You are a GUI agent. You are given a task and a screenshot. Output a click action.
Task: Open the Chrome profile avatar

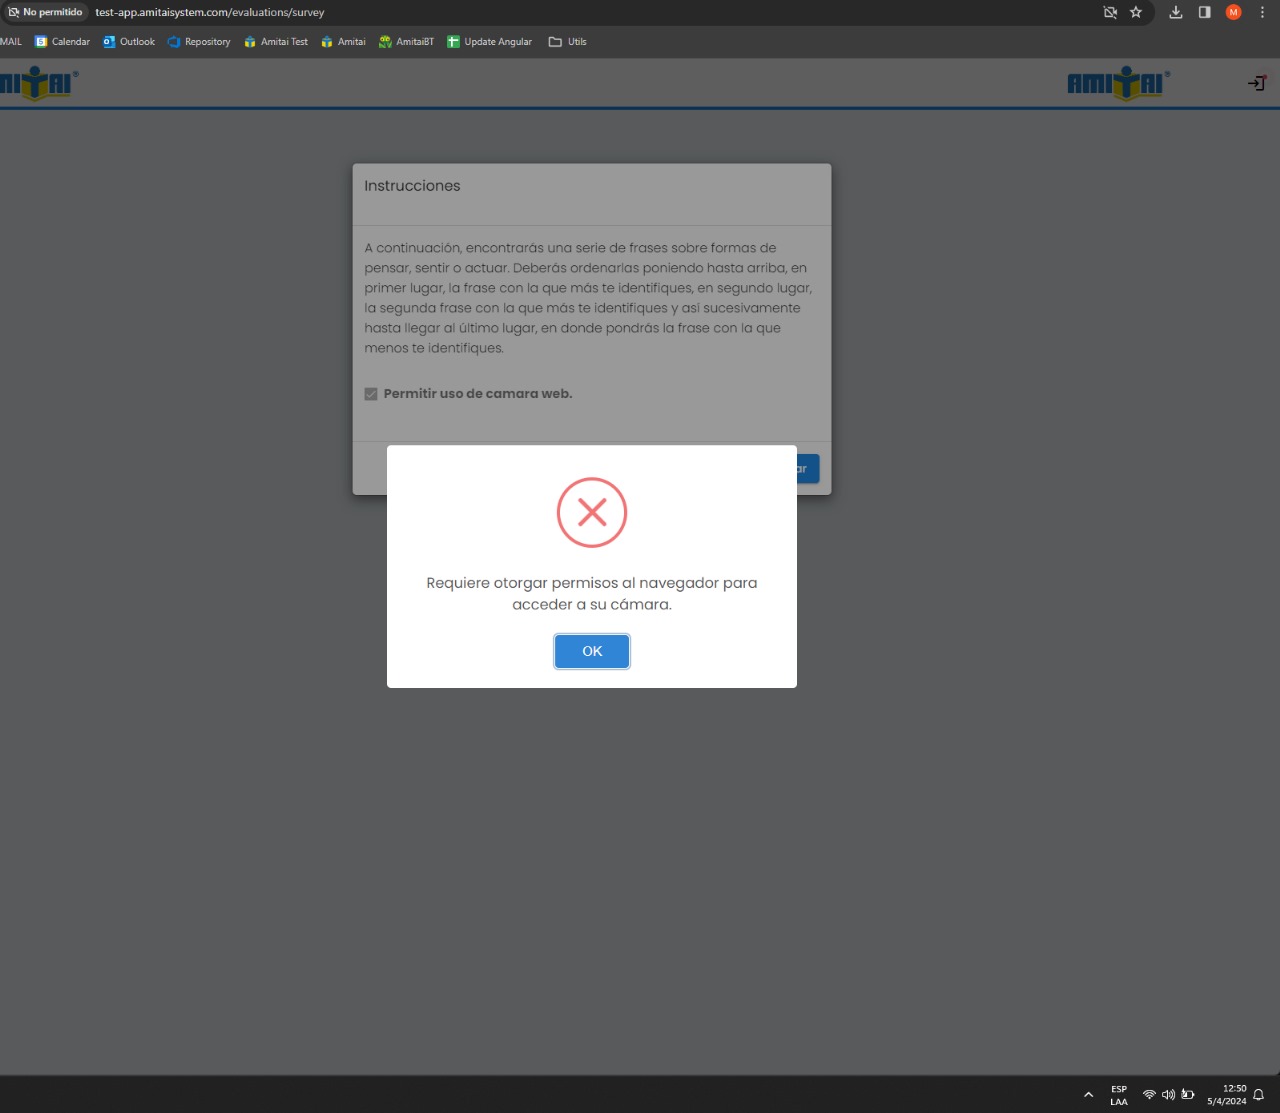click(x=1233, y=13)
